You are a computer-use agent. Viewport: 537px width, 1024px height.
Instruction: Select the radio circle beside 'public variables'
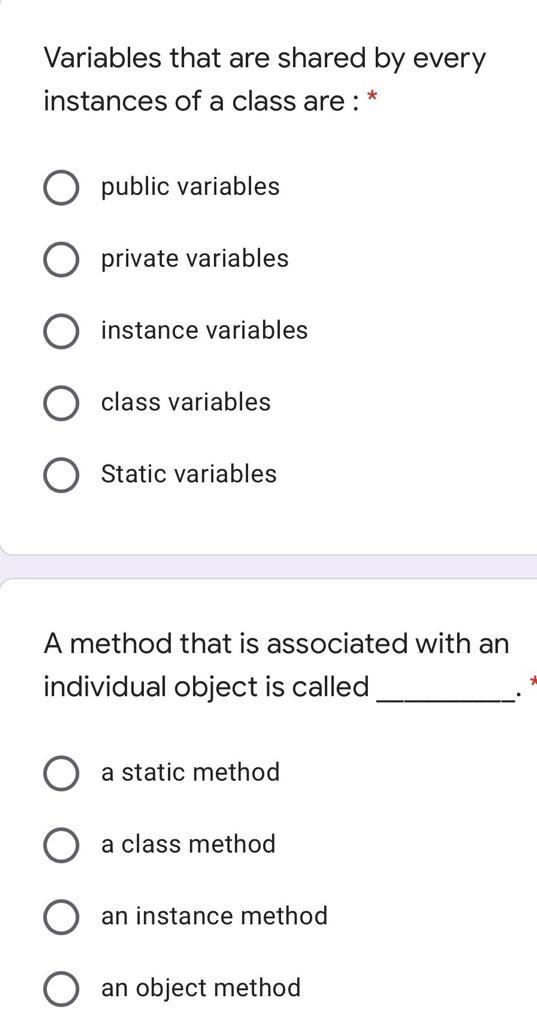point(62,188)
